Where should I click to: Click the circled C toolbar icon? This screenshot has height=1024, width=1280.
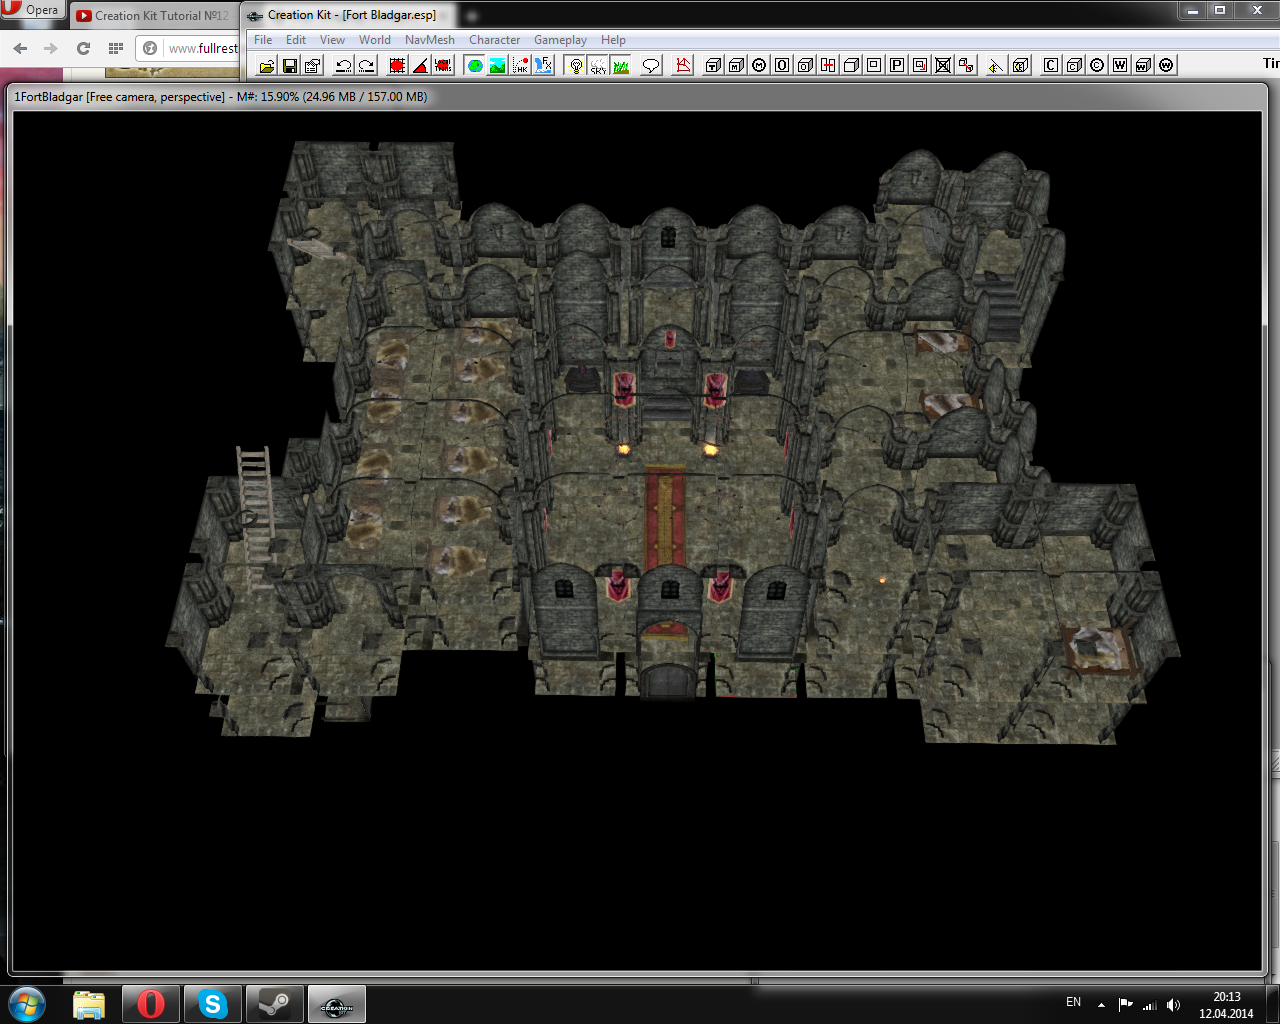tap(1097, 65)
